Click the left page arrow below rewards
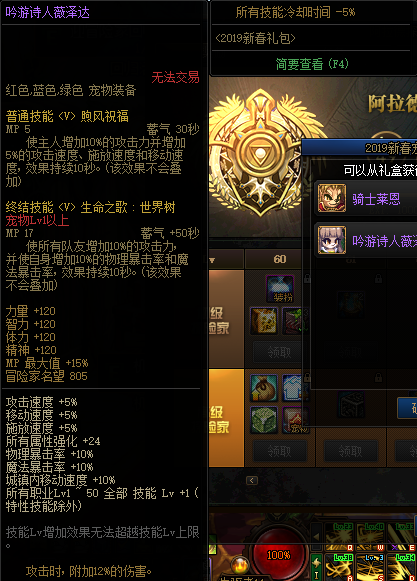 pos(252,481)
